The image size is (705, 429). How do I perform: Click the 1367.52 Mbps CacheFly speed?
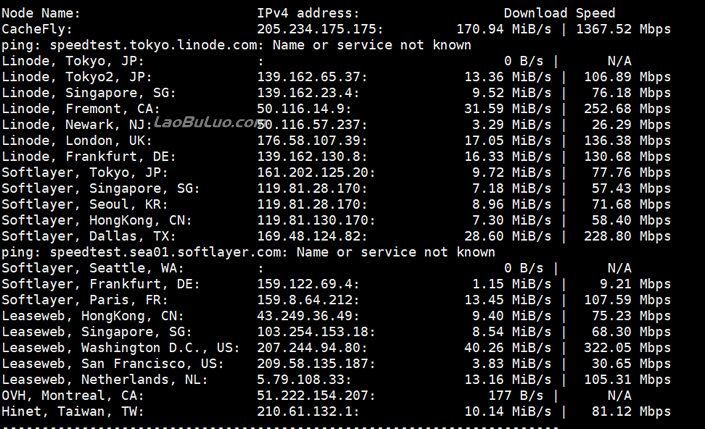623,29
